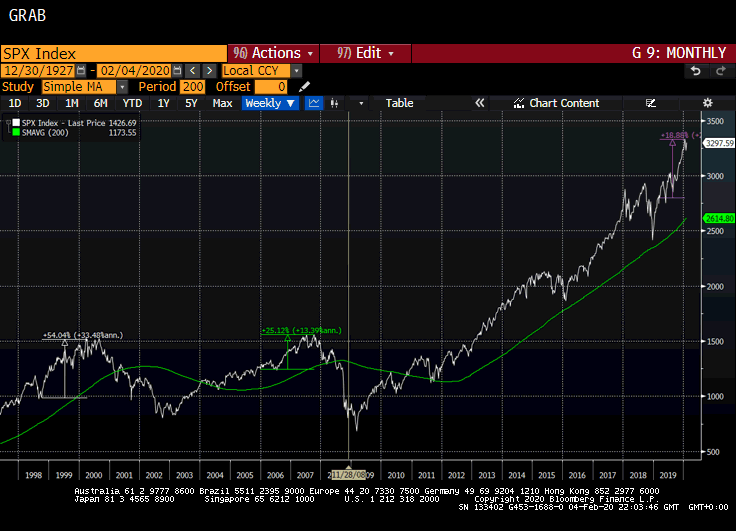Select the 1Y range tab
The height and width of the screenshot is (531, 736).
coord(163,103)
